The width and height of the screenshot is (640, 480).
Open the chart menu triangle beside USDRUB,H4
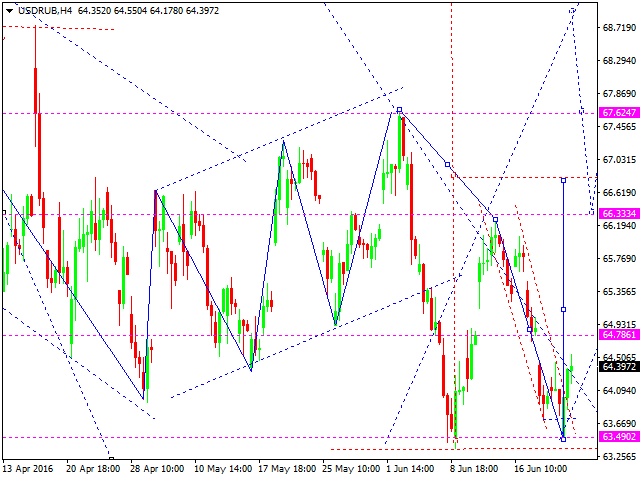(x=9, y=11)
